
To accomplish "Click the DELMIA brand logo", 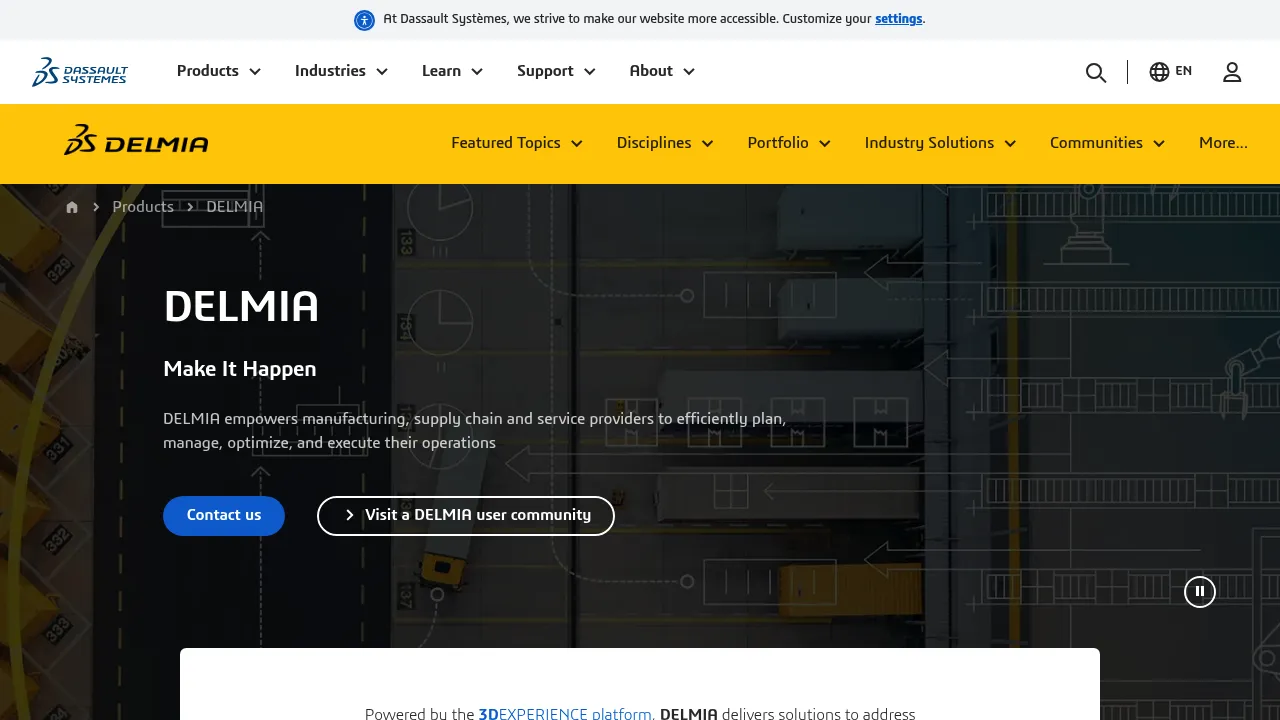I will [x=136, y=141].
